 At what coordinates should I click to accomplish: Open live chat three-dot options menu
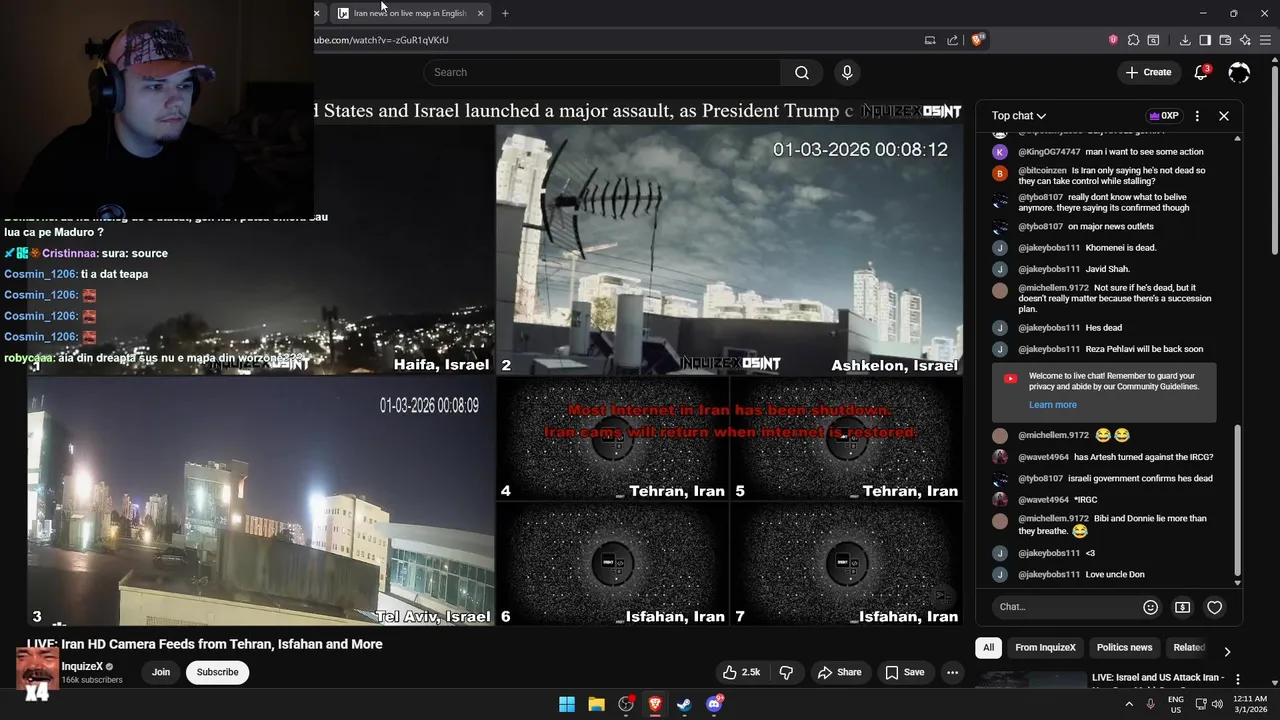(x=1197, y=116)
